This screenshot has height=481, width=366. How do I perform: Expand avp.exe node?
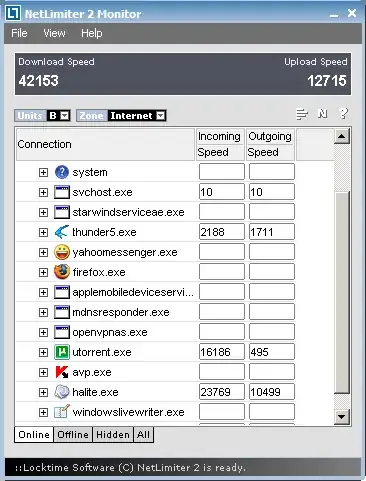43,372
